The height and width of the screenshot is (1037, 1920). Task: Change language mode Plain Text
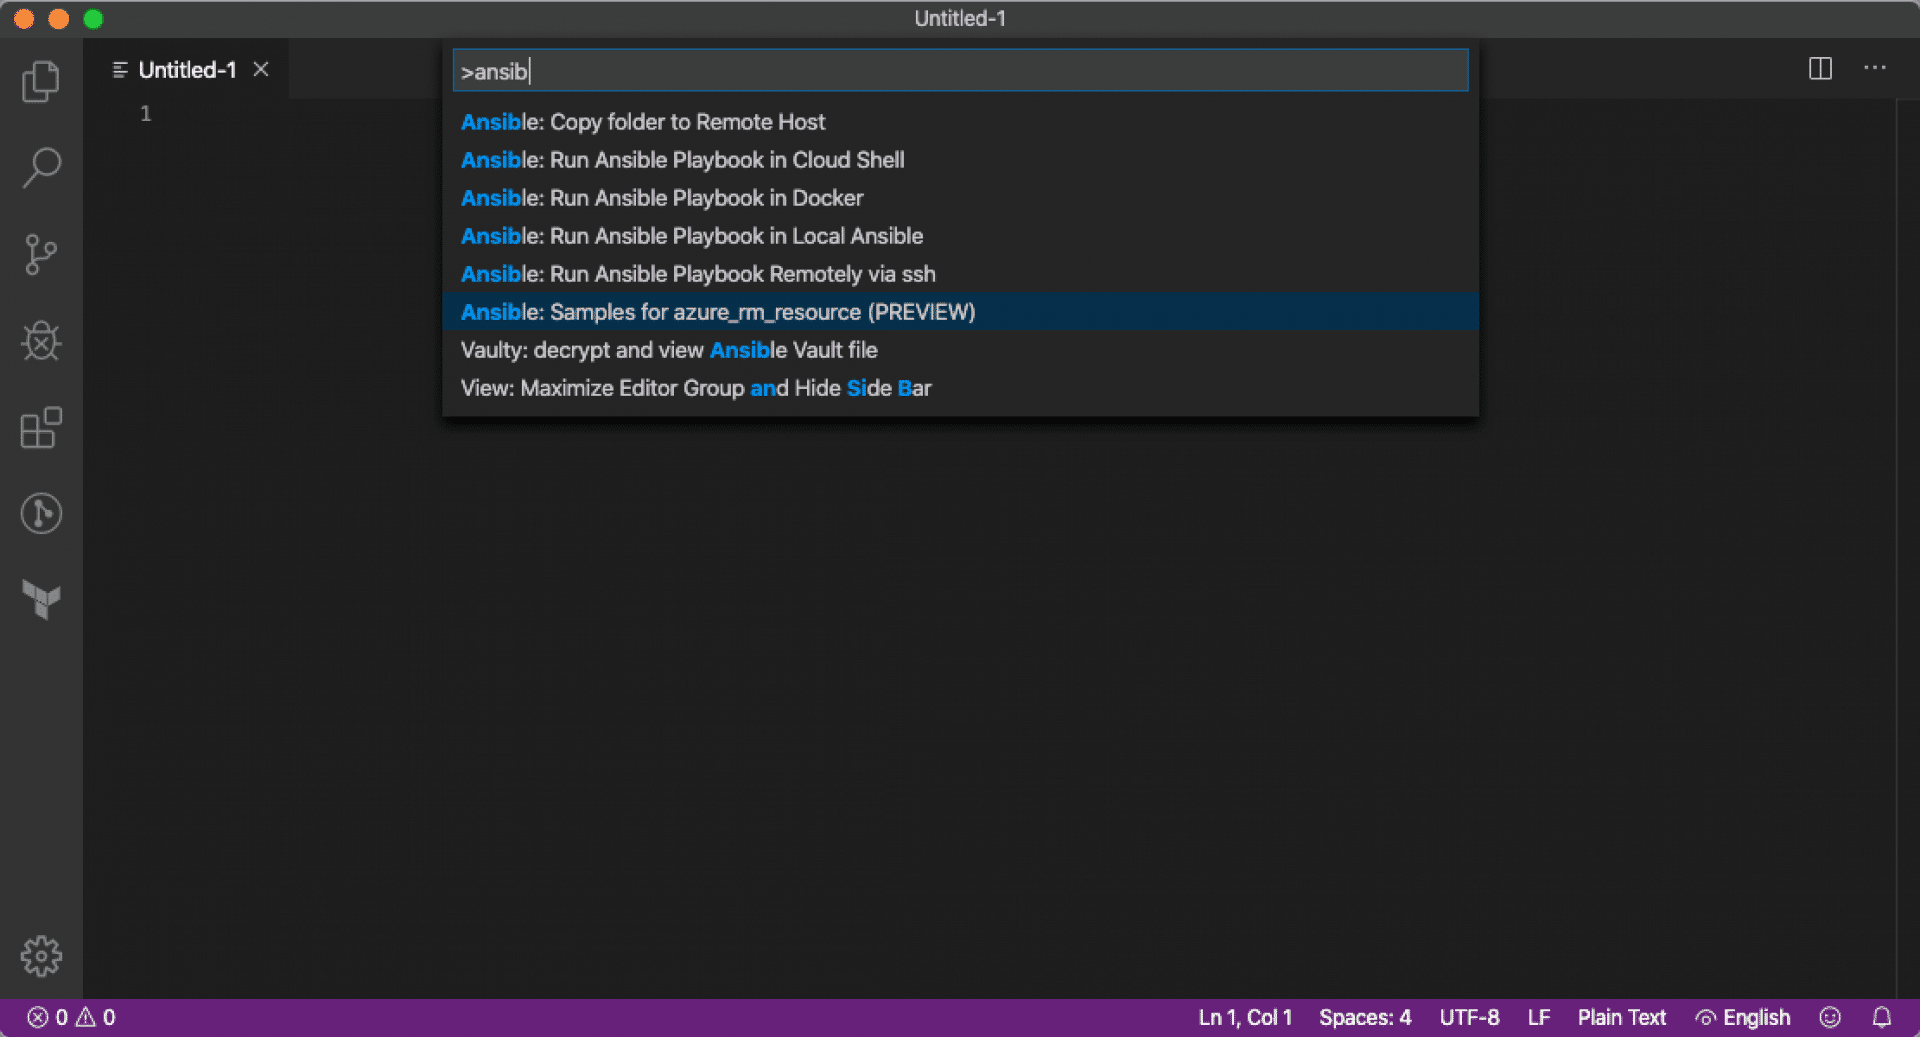click(x=1622, y=1017)
